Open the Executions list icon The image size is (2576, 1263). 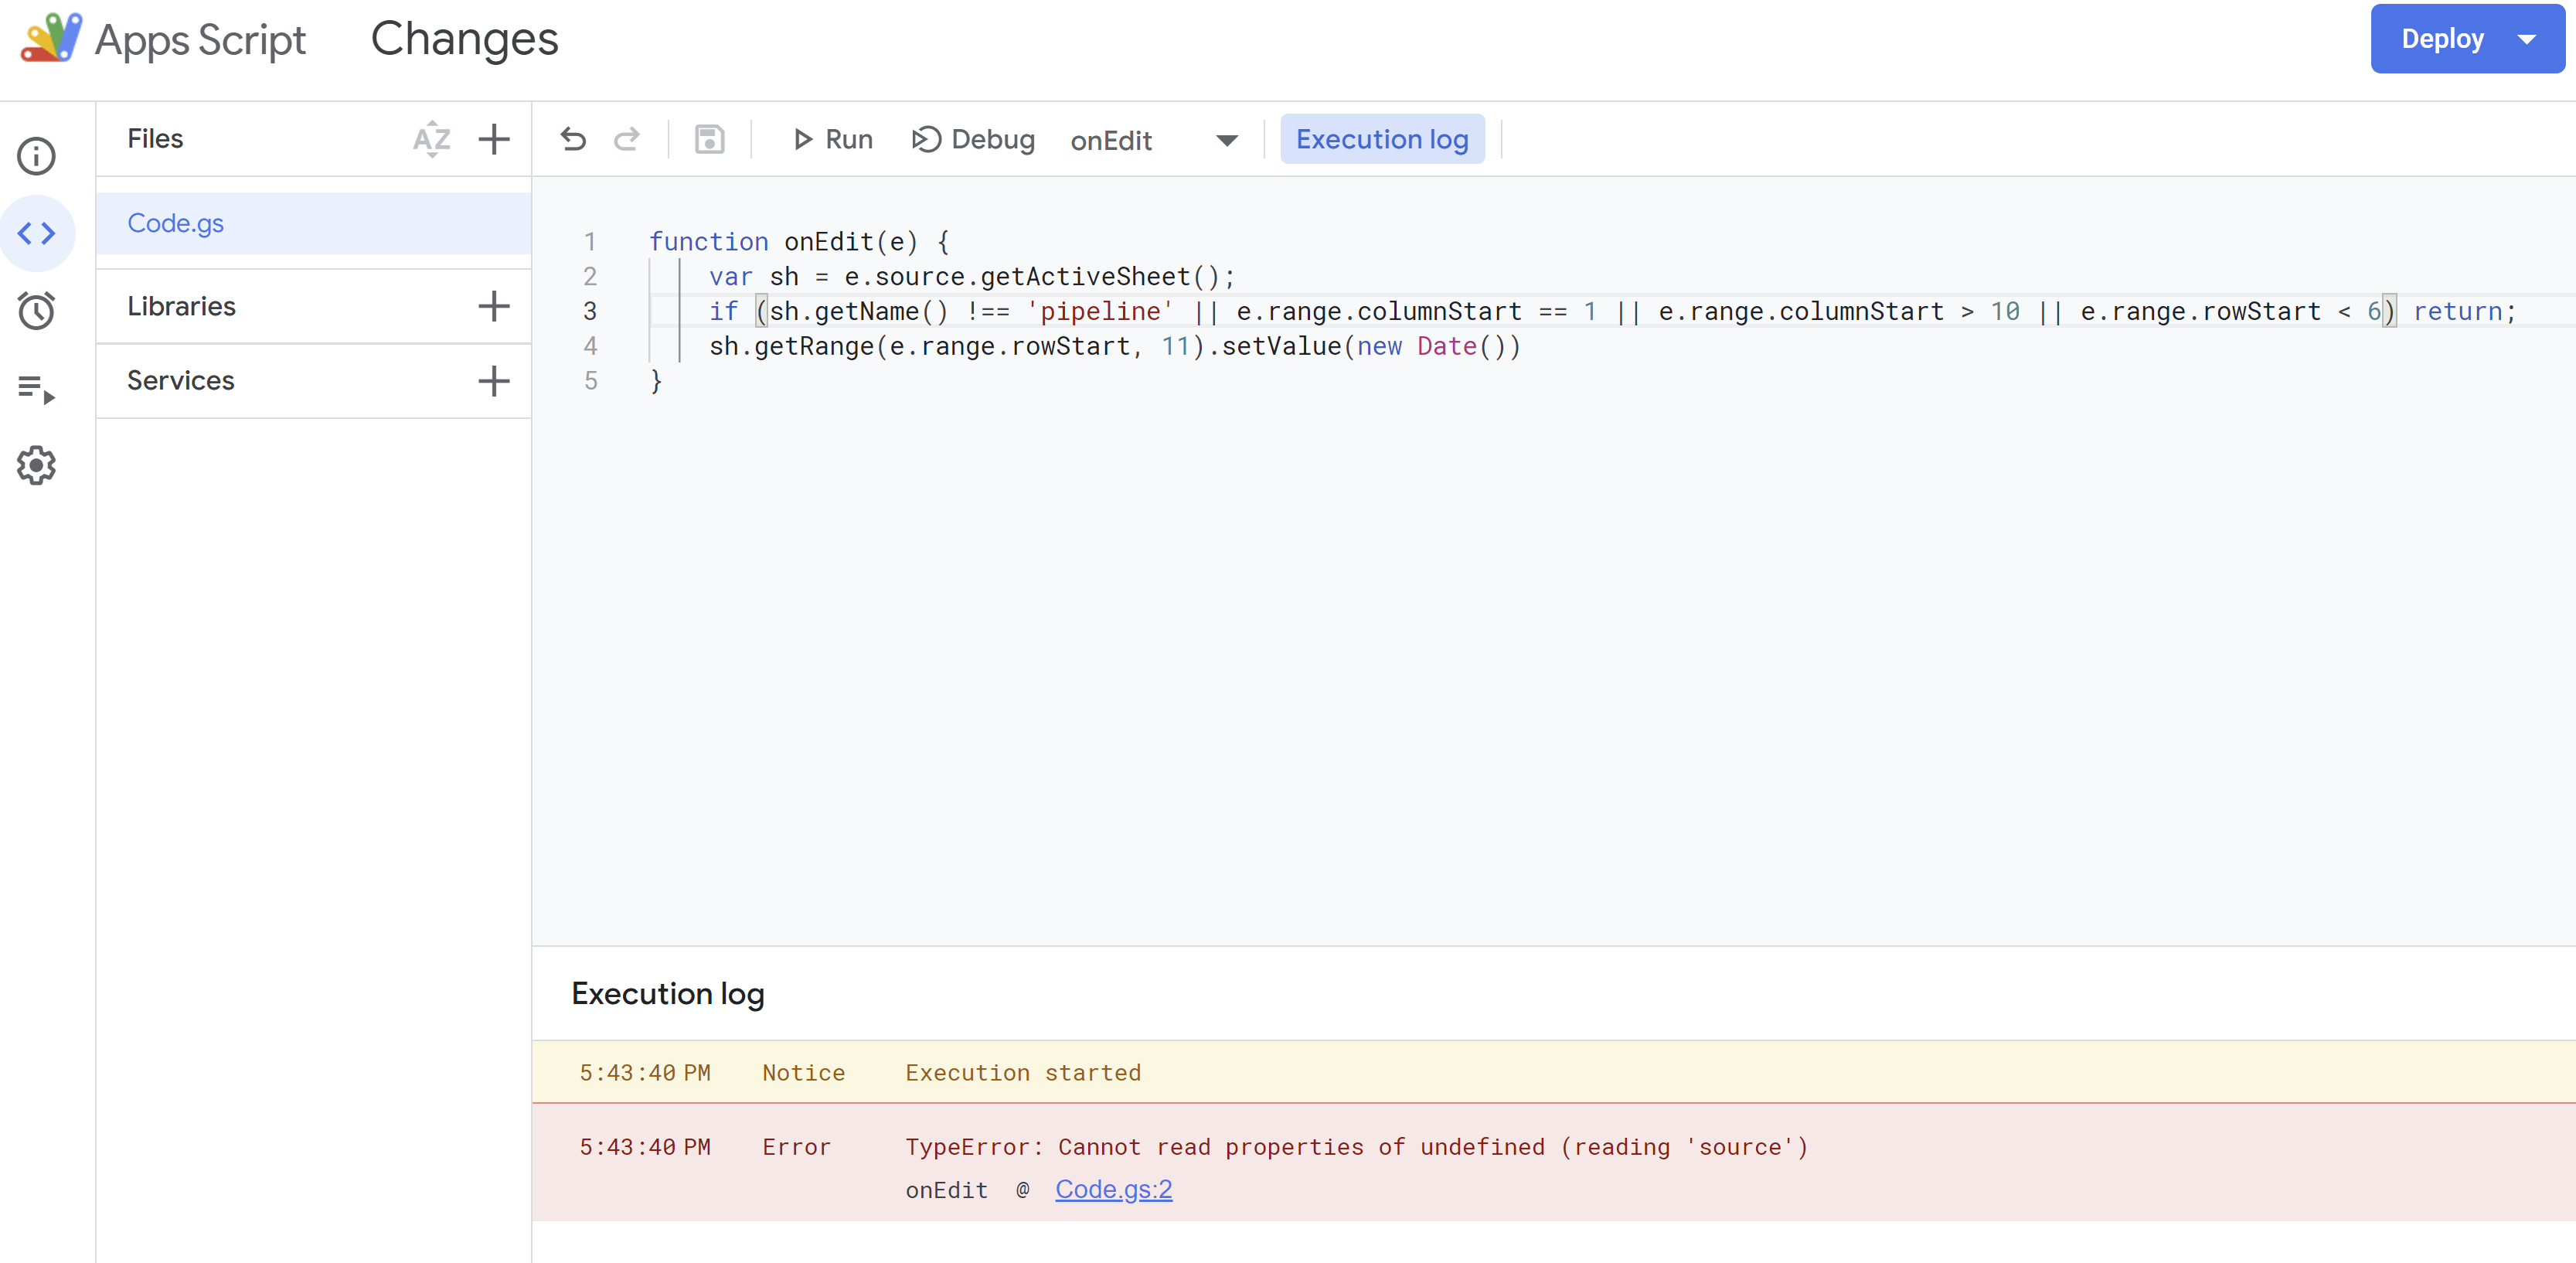click(37, 388)
